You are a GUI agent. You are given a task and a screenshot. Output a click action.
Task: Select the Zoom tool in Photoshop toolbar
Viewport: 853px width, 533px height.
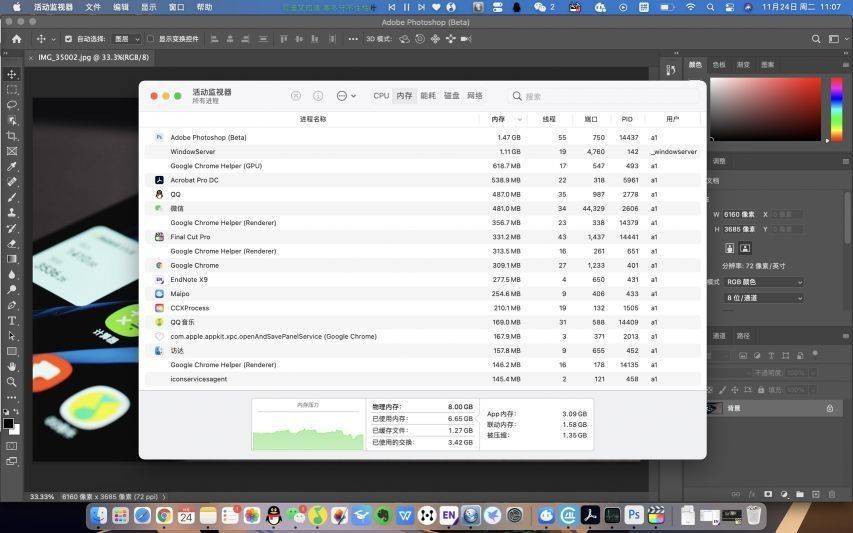11,382
